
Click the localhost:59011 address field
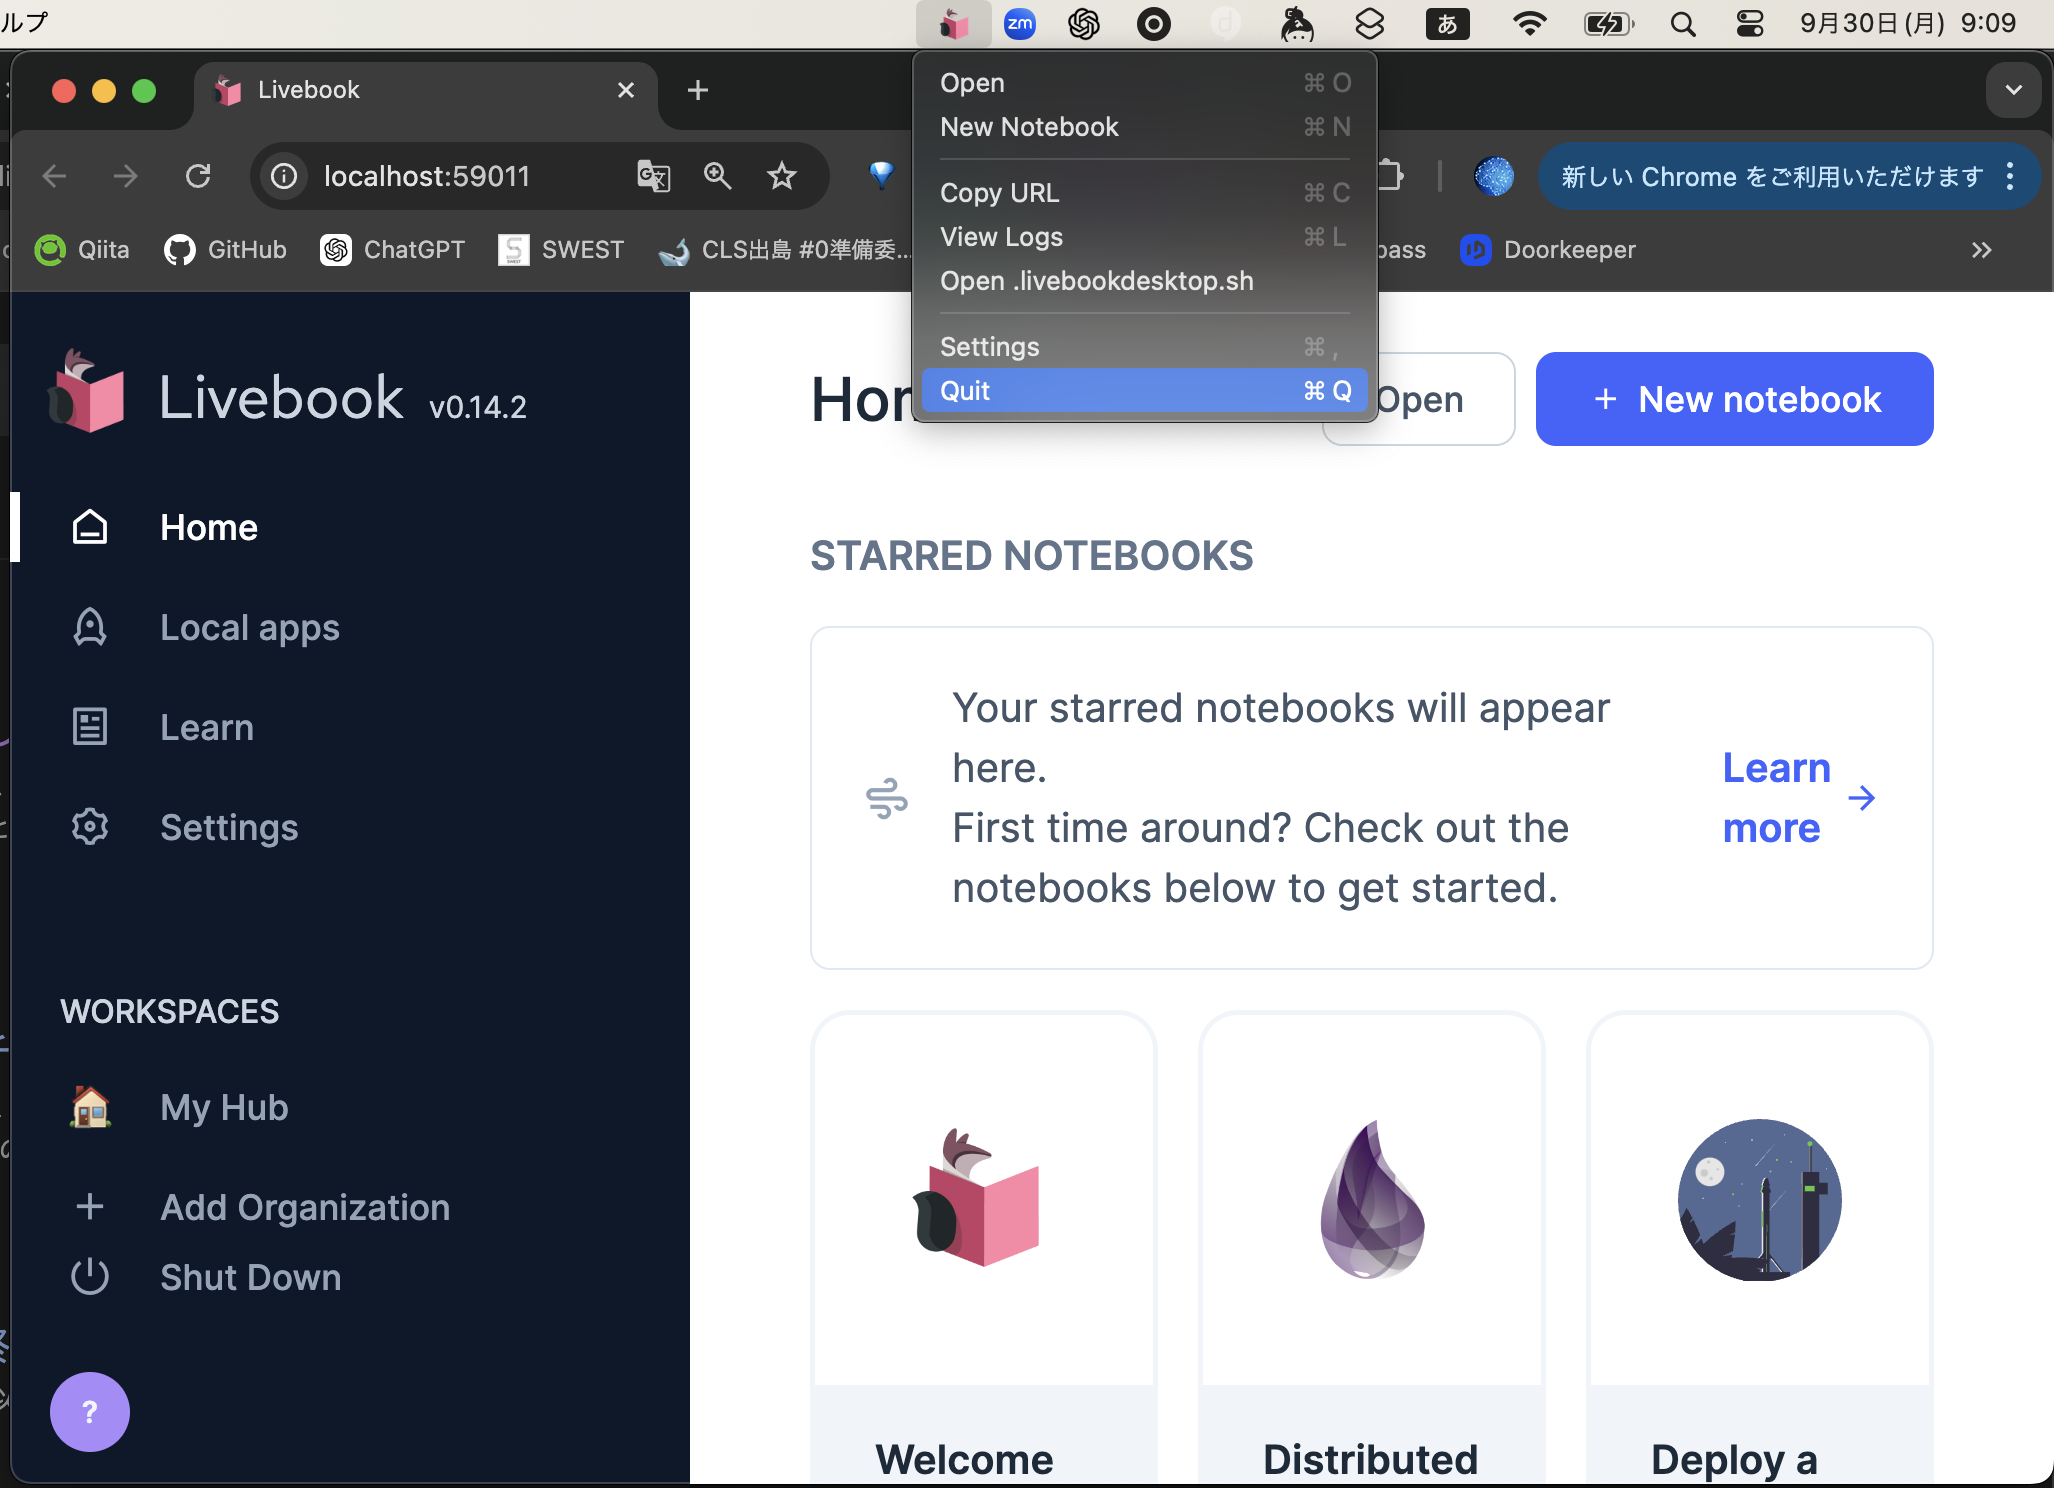coord(426,177)
